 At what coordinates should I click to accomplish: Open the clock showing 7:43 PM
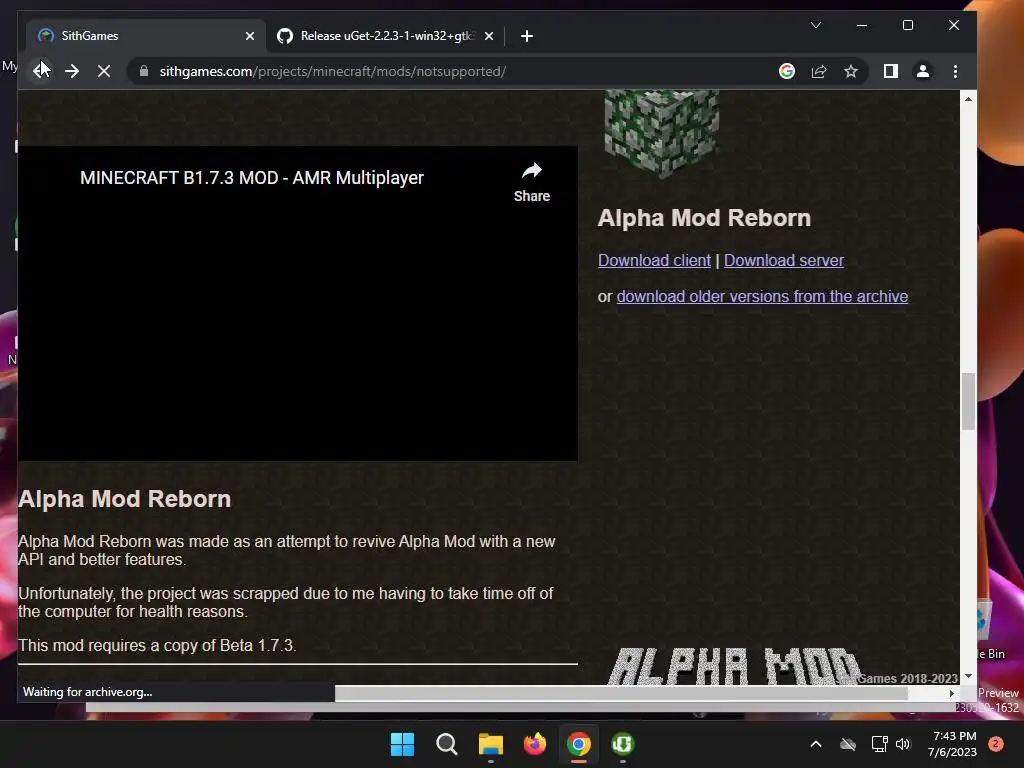[952, 744]
